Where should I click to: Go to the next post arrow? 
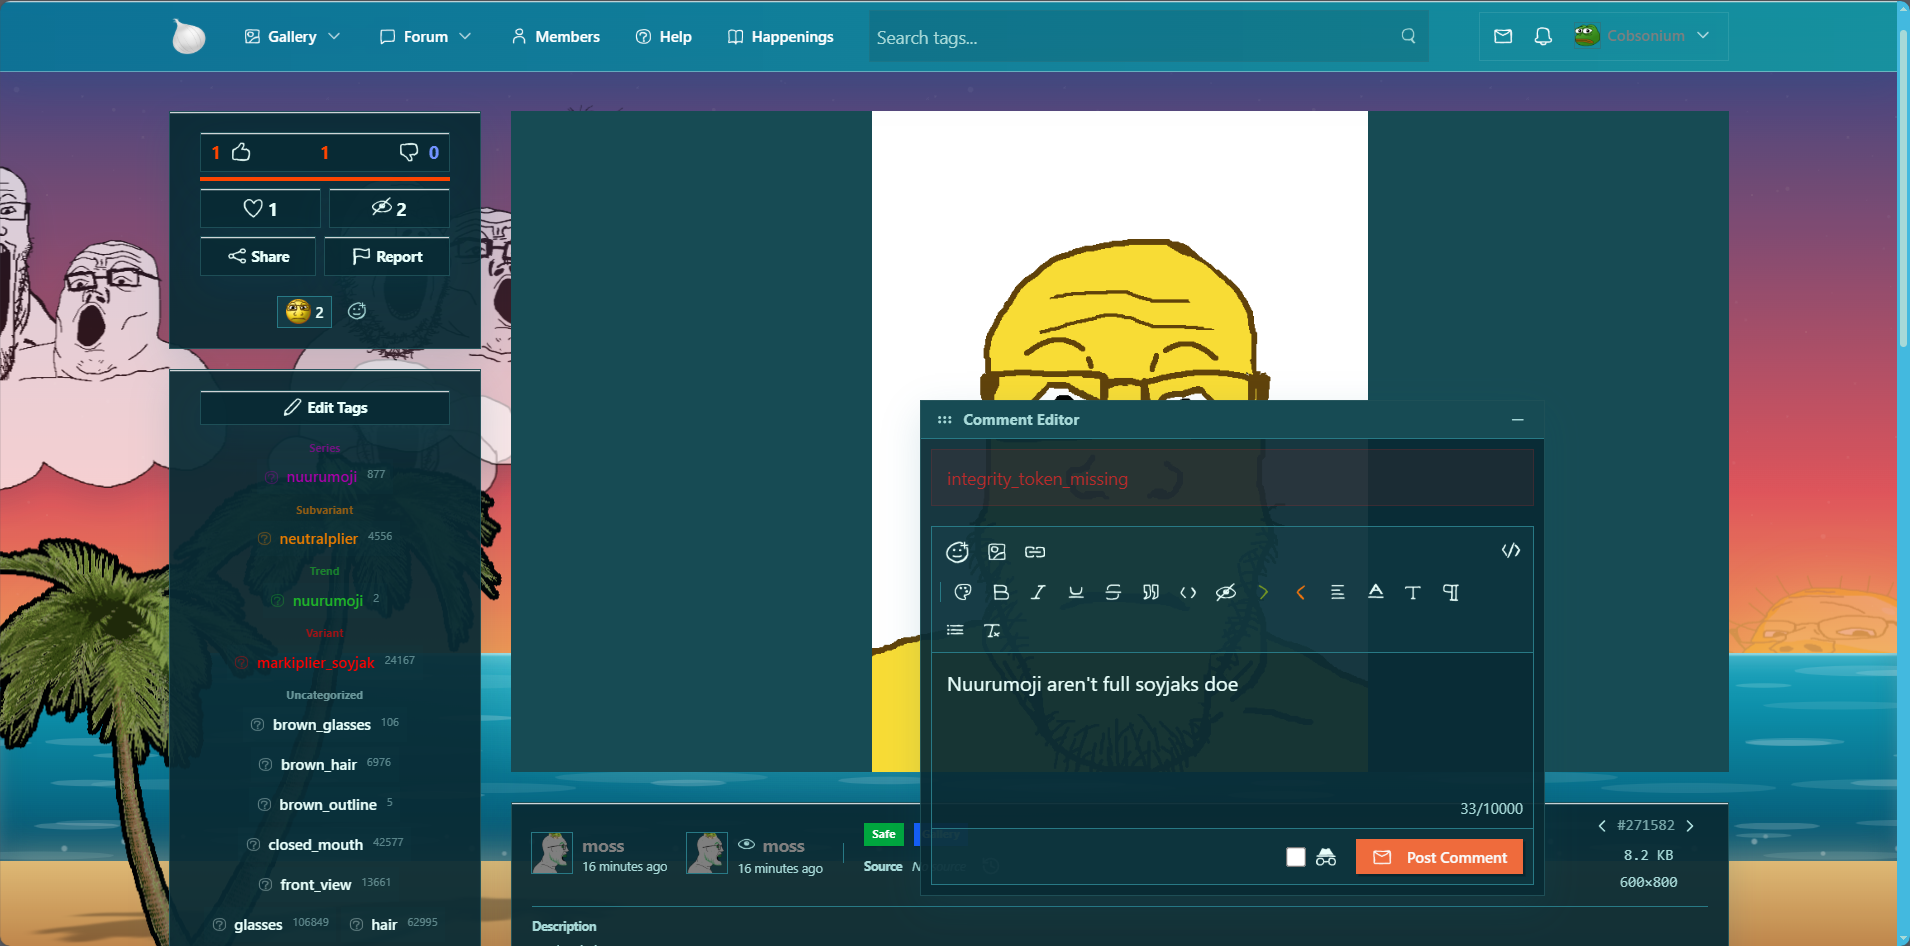tap(1690, 826)
